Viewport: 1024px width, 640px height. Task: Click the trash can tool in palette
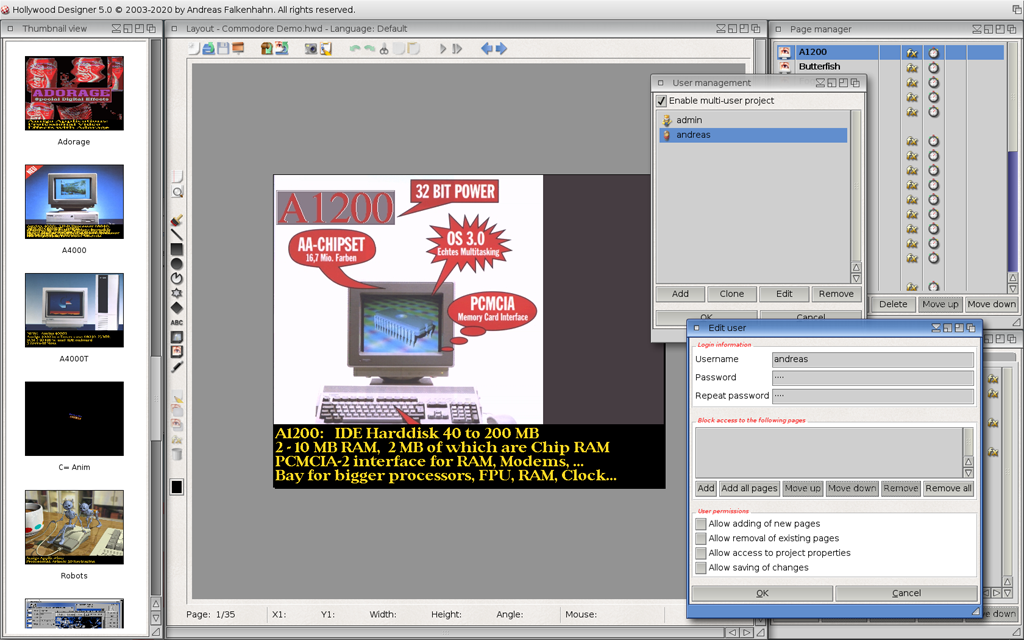click(177, 454)
